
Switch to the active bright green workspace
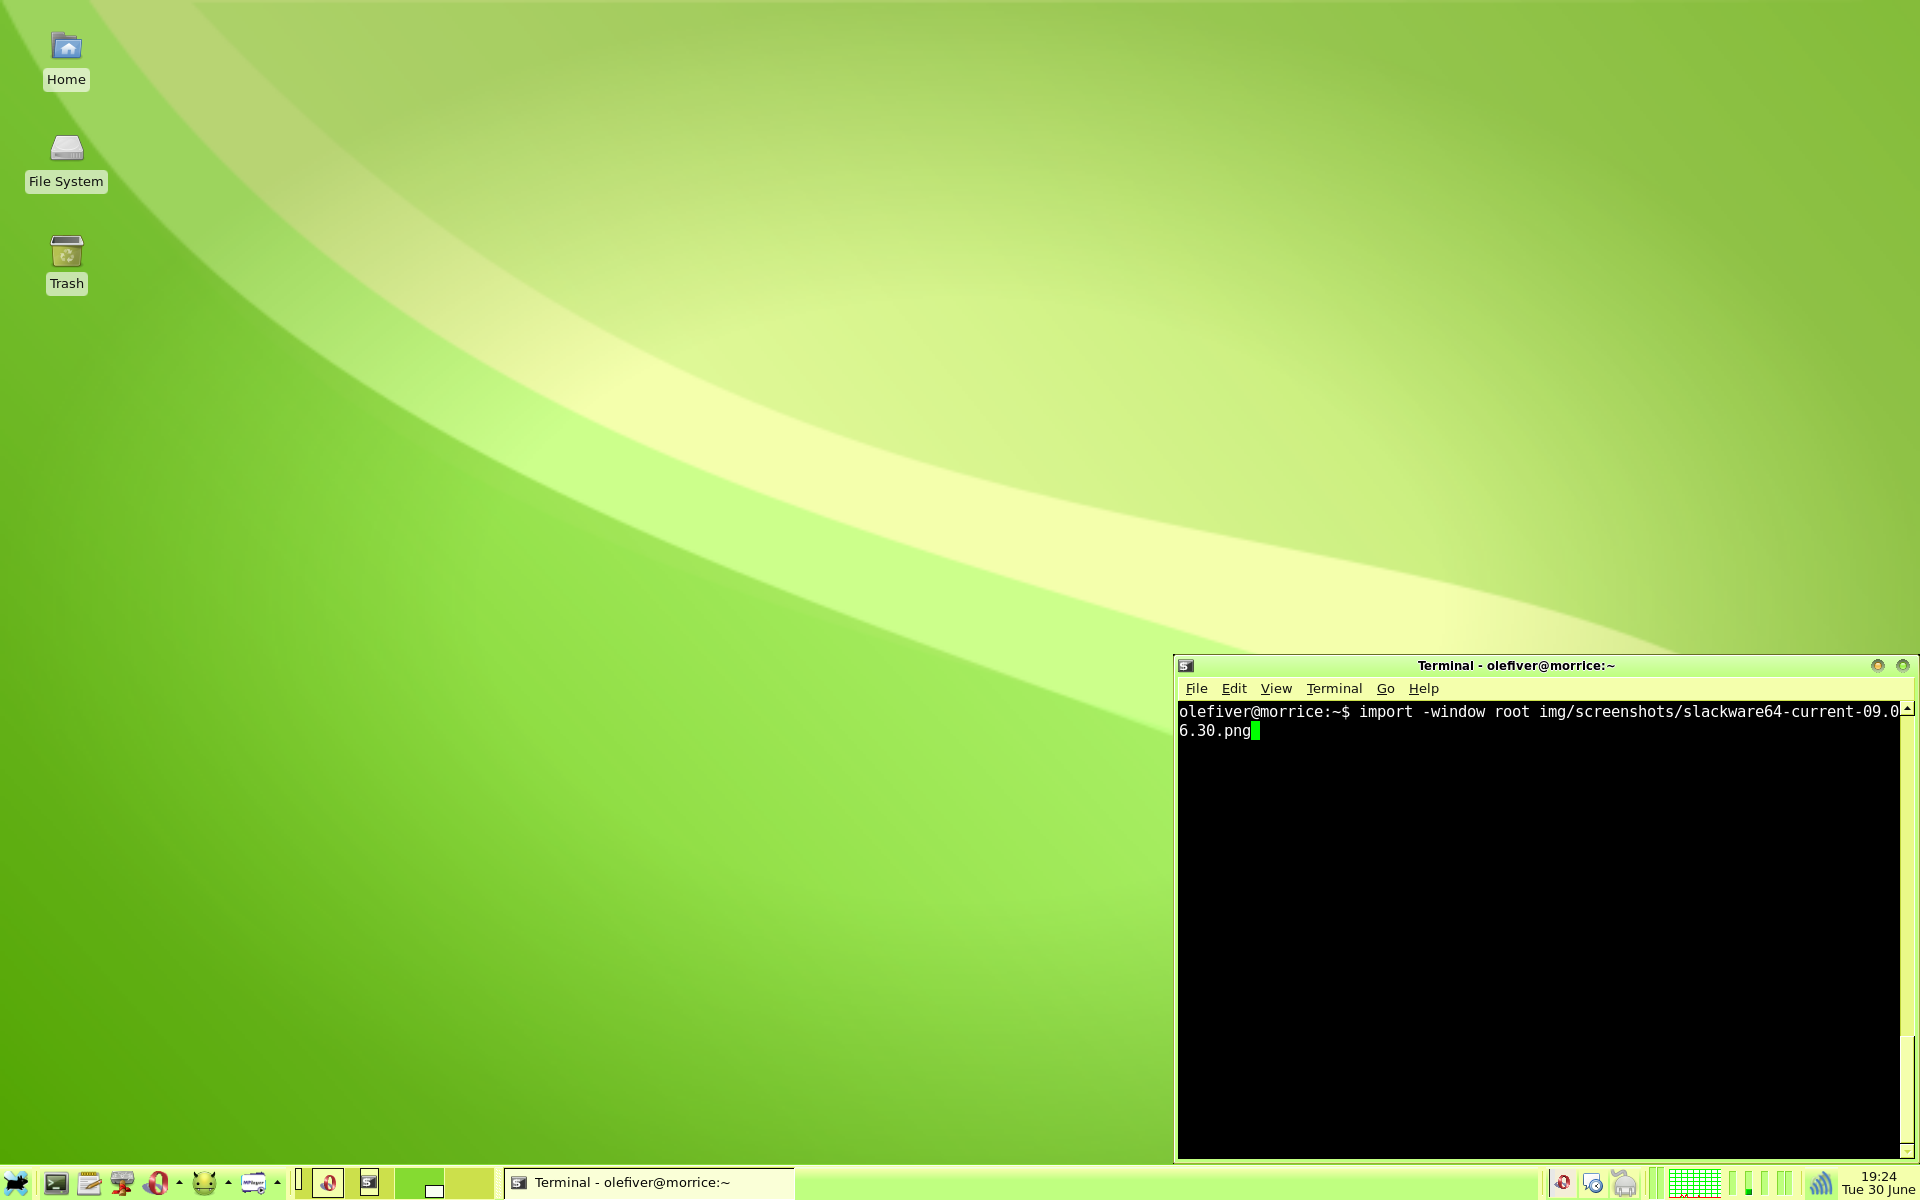click(x=419, y=1183)
